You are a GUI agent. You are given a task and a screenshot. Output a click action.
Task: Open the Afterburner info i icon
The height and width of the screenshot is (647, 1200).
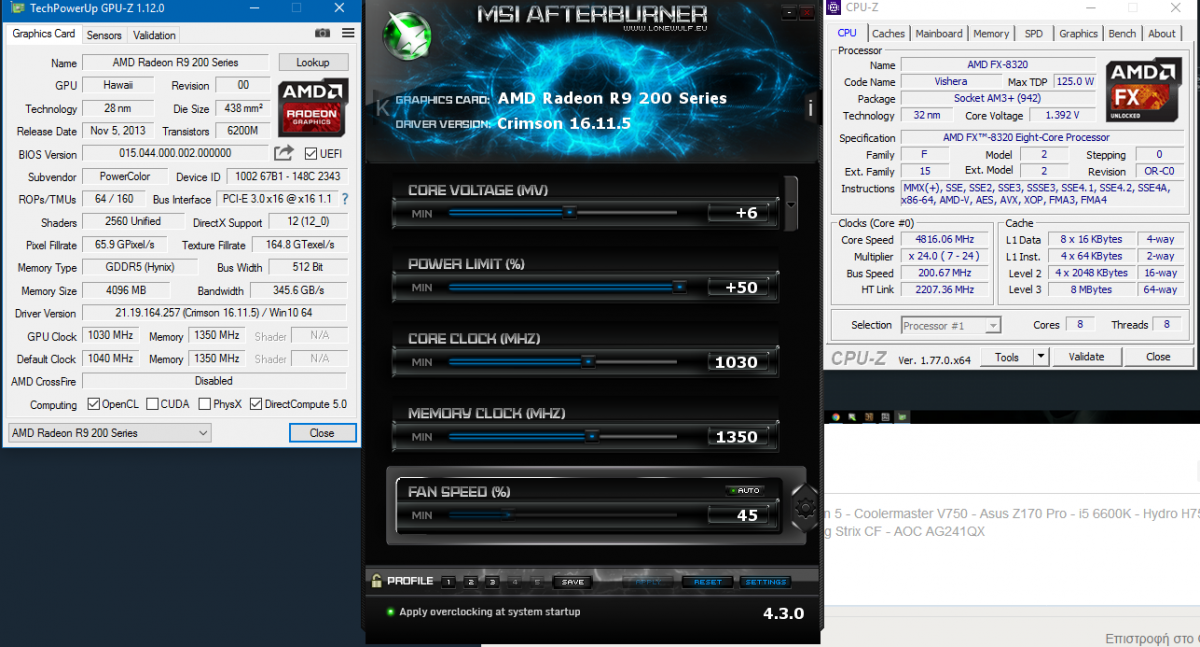(810, 106)
